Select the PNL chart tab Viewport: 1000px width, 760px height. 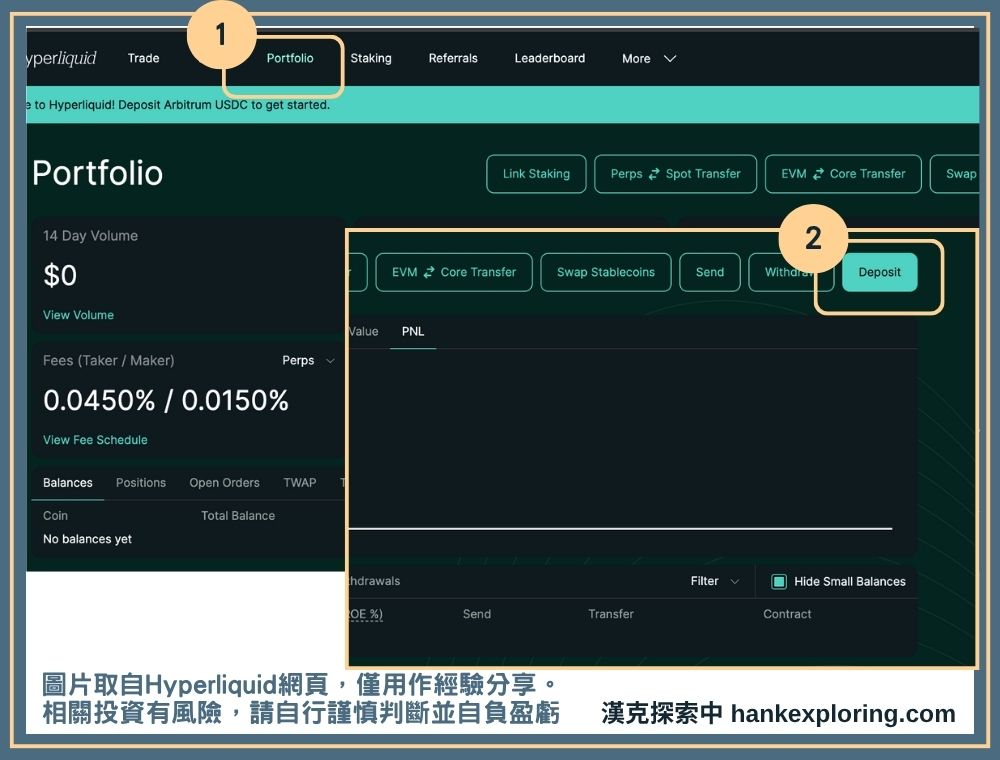click(x=412, y=332)
